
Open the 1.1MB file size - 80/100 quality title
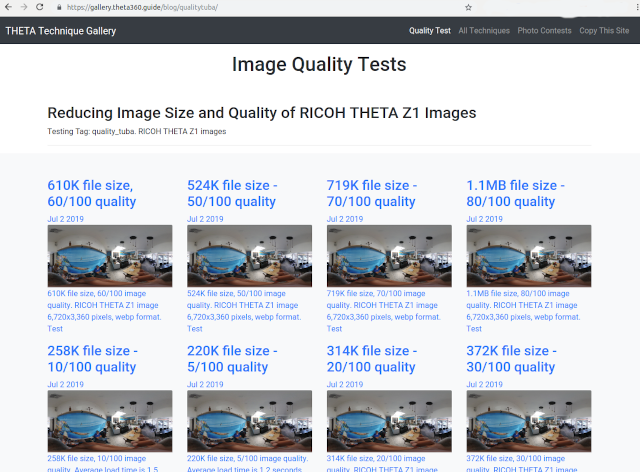pyautogui.click(x=516, y=193)
